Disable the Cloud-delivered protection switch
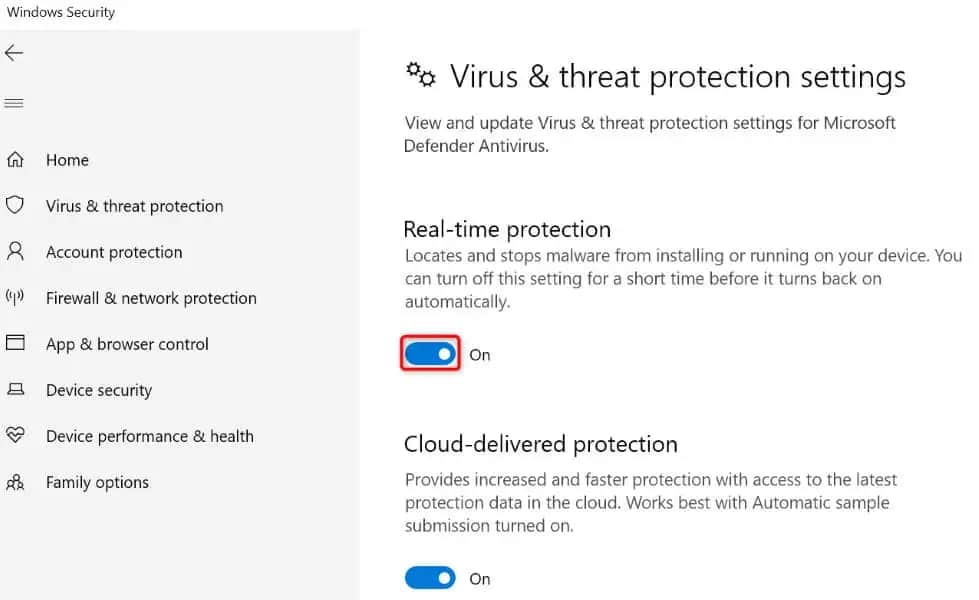 point(430,578)
